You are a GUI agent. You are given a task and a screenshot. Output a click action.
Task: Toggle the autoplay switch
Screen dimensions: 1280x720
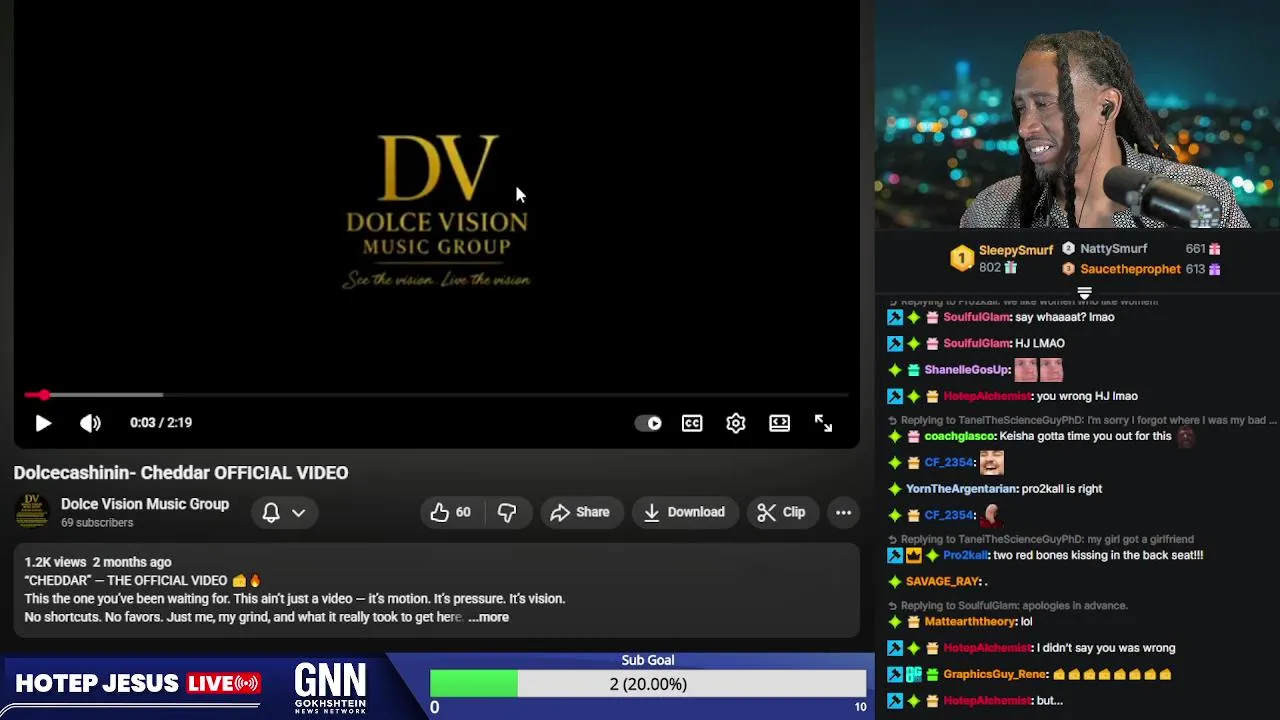pos(648,423)
